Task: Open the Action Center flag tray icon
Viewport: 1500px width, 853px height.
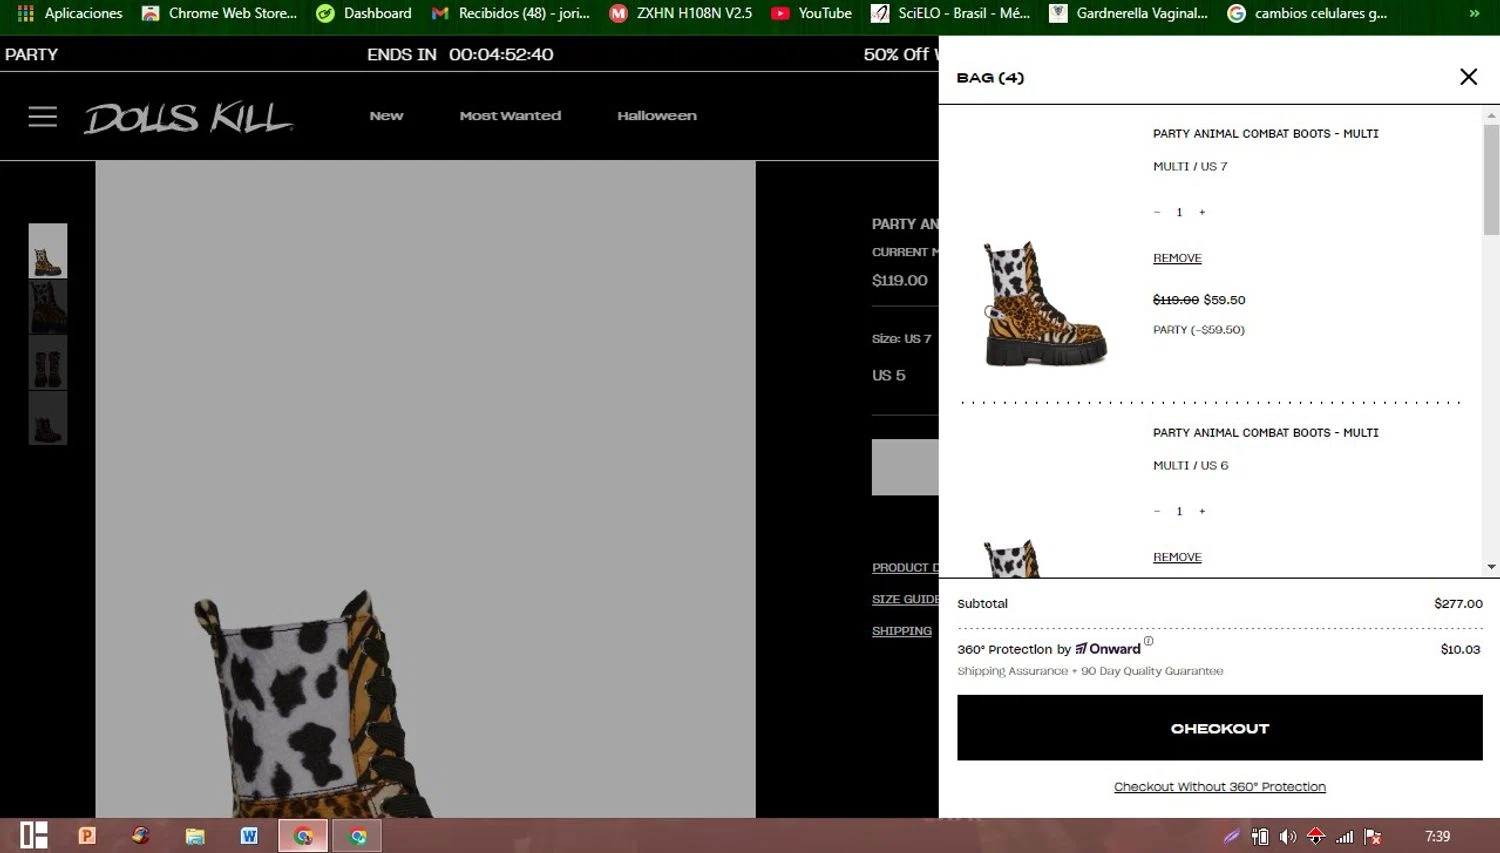Action: click(x=1373, y=837)
